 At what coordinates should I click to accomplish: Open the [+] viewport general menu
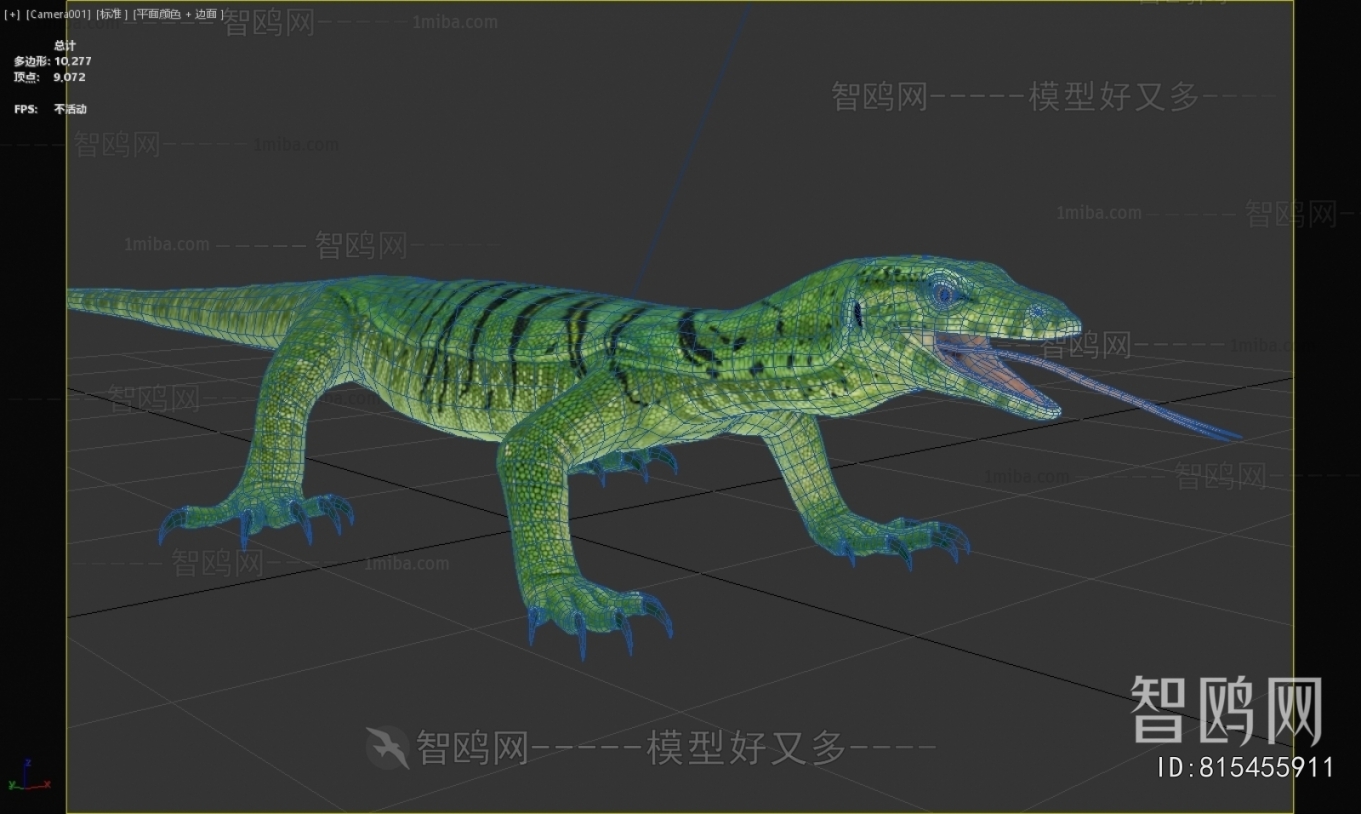(x=12, y=14)
